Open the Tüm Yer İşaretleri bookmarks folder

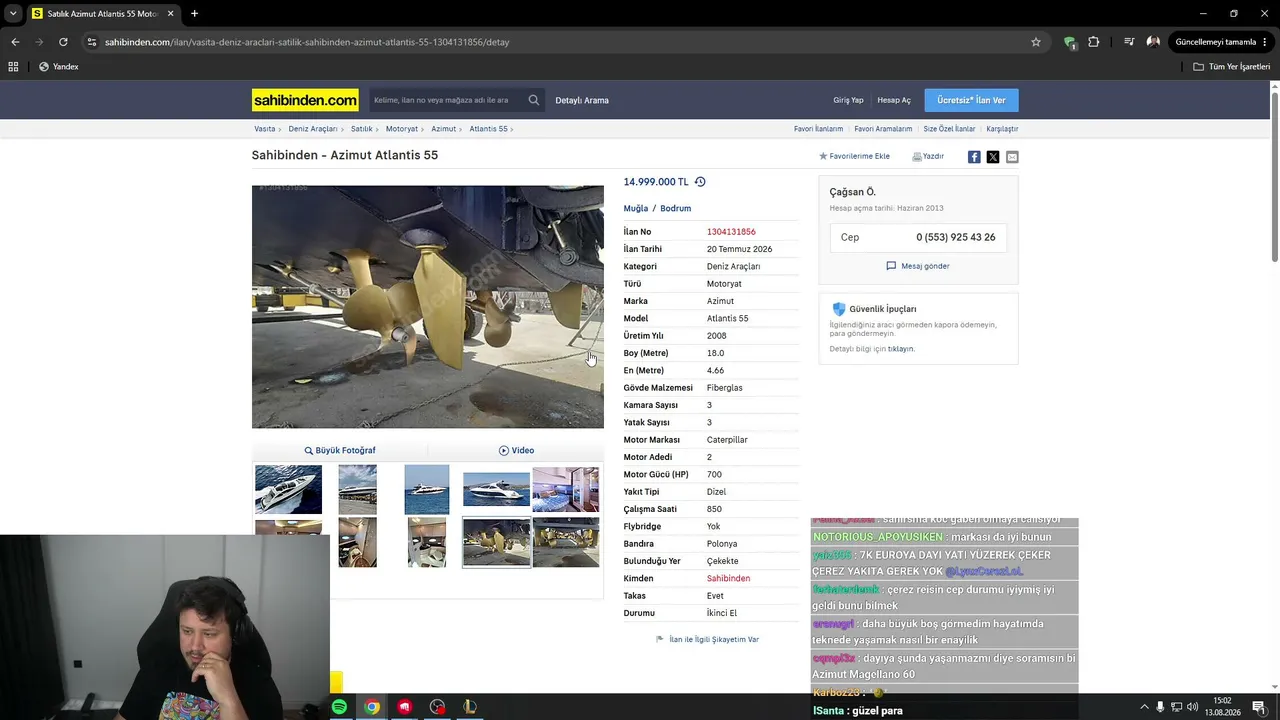1232,67
